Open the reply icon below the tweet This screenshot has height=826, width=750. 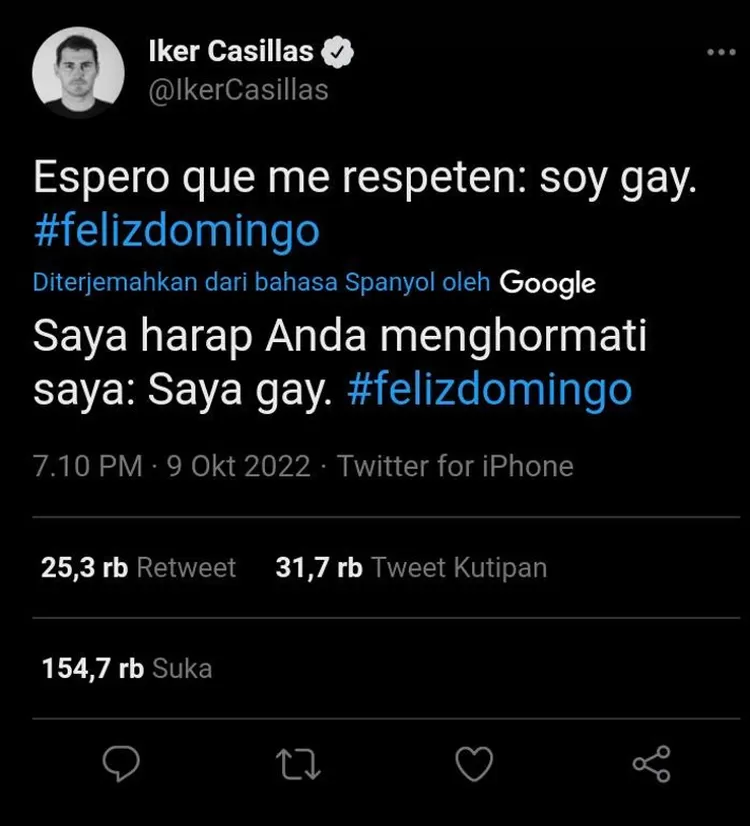pyautogui.click(x=122, y=764)
